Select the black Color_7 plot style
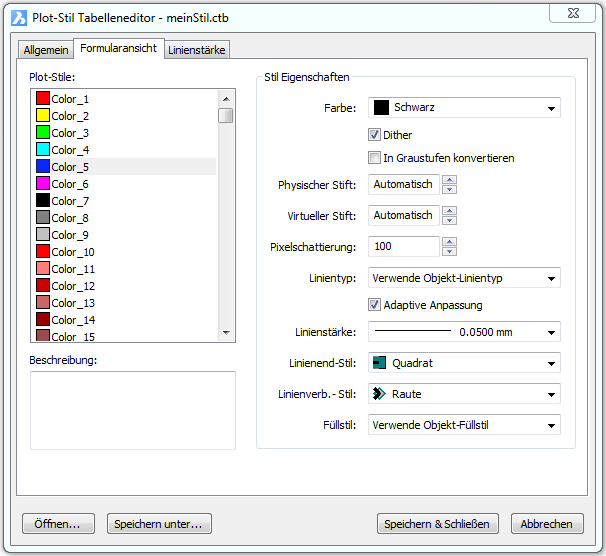Image resolution: width=606 pixels, height=556 pixels. (x=70, y=201)
